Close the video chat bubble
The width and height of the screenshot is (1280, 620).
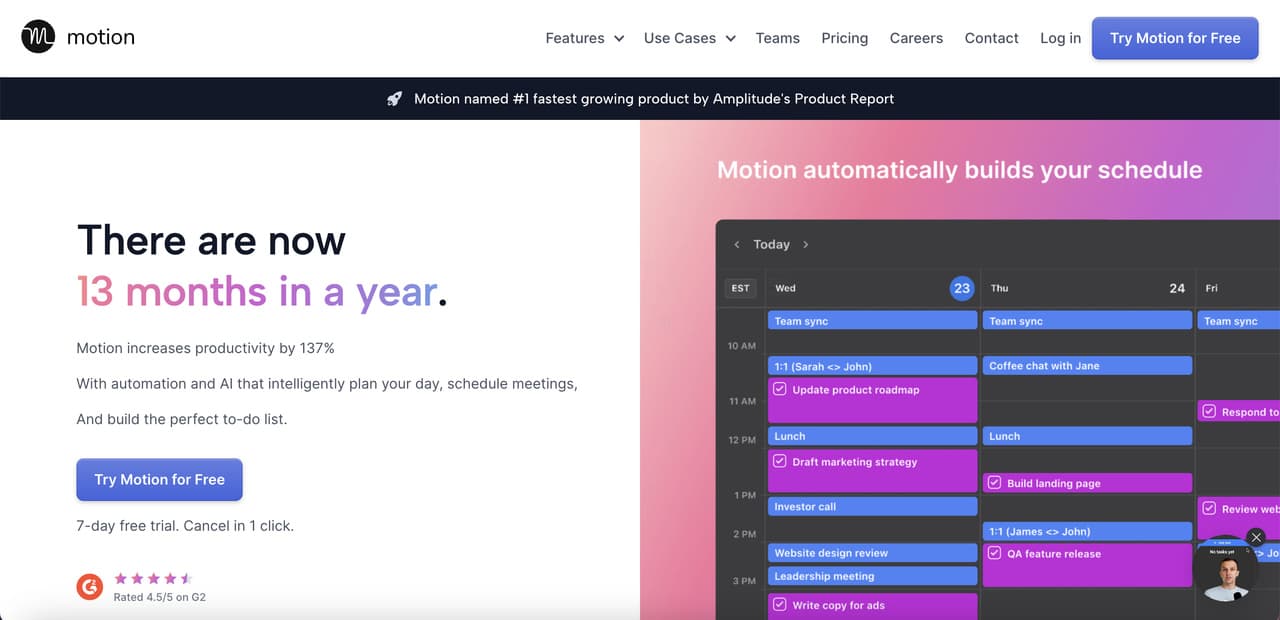[1257, 537]
